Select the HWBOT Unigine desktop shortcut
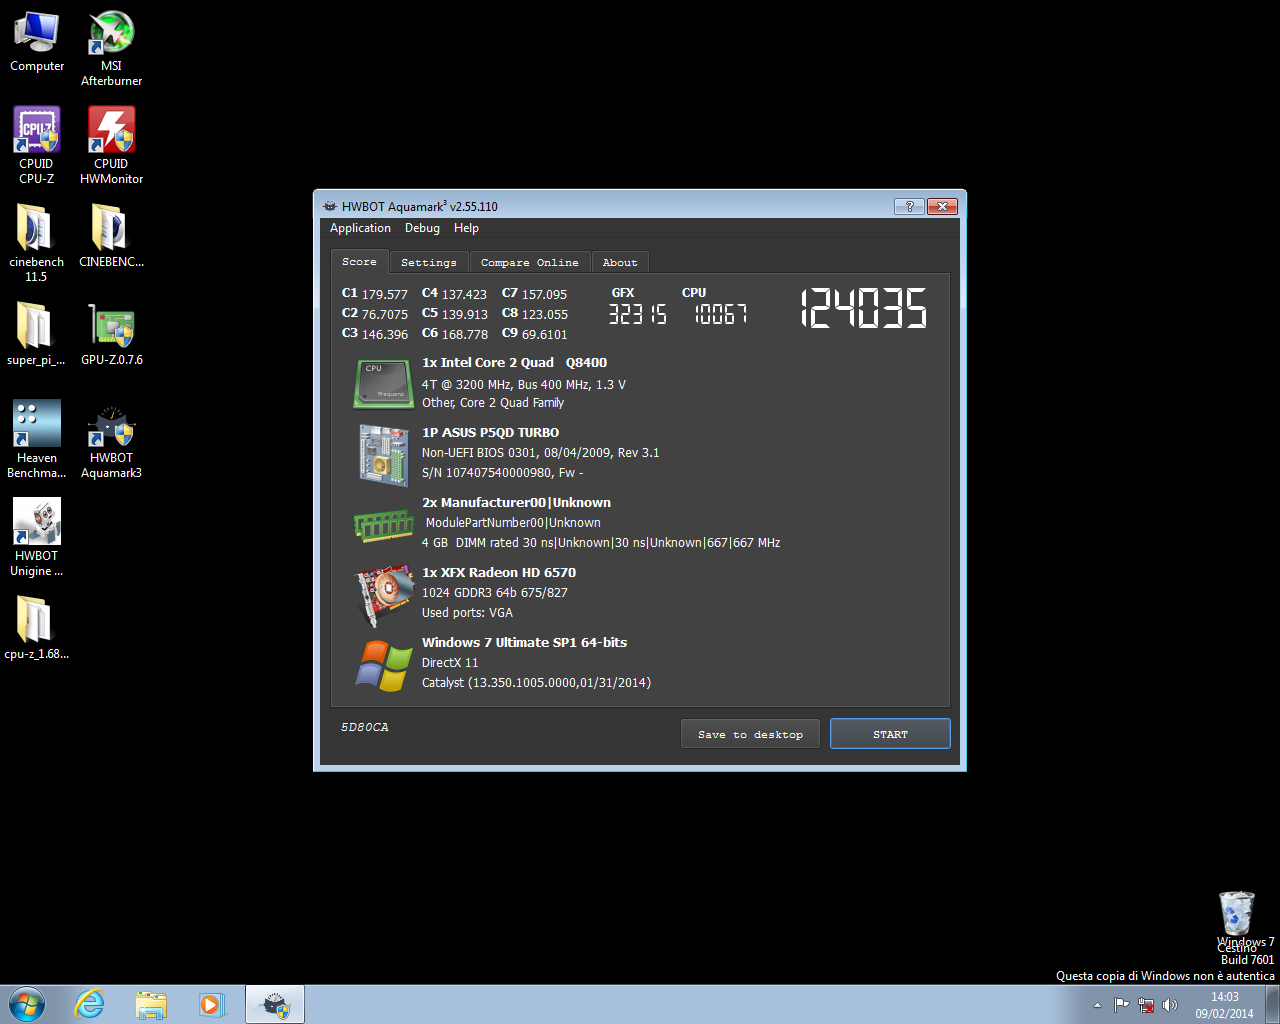 (37, 537)
